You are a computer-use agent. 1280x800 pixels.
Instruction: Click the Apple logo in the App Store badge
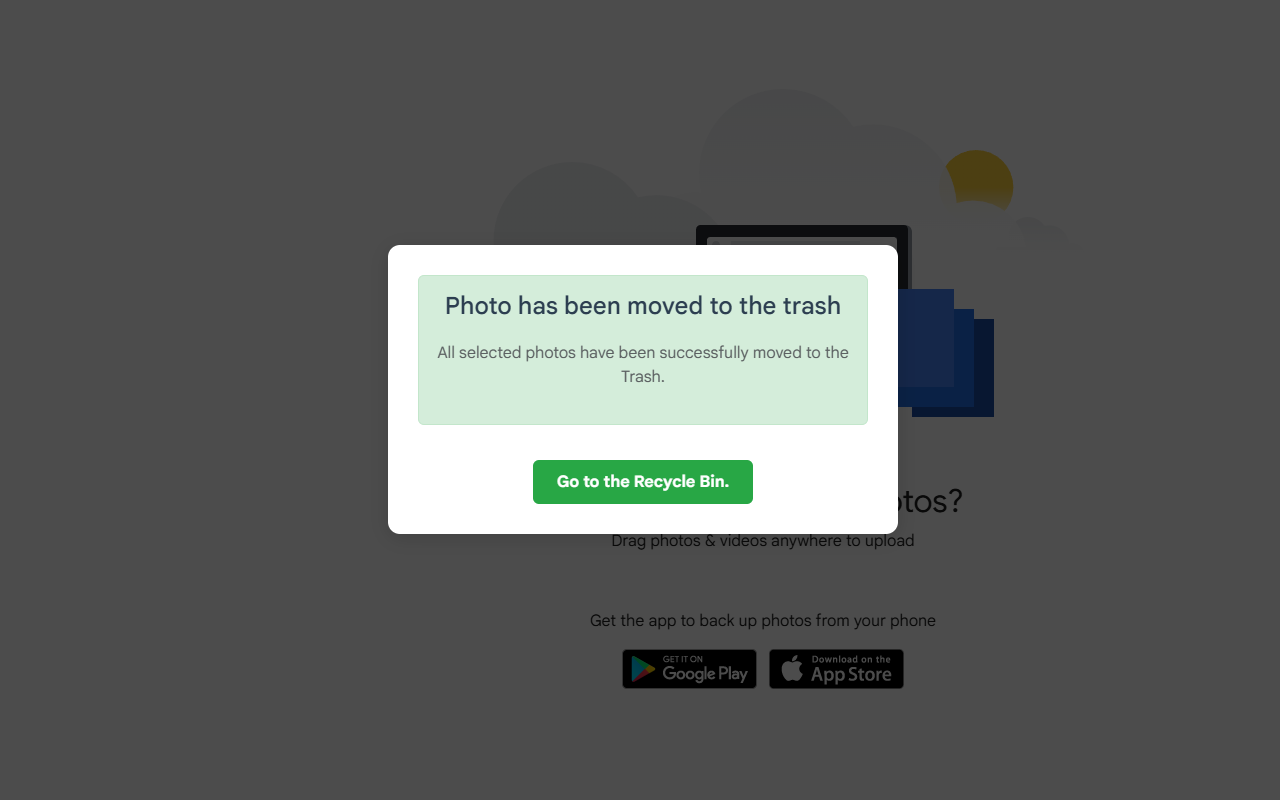click(x=792, y=668)
